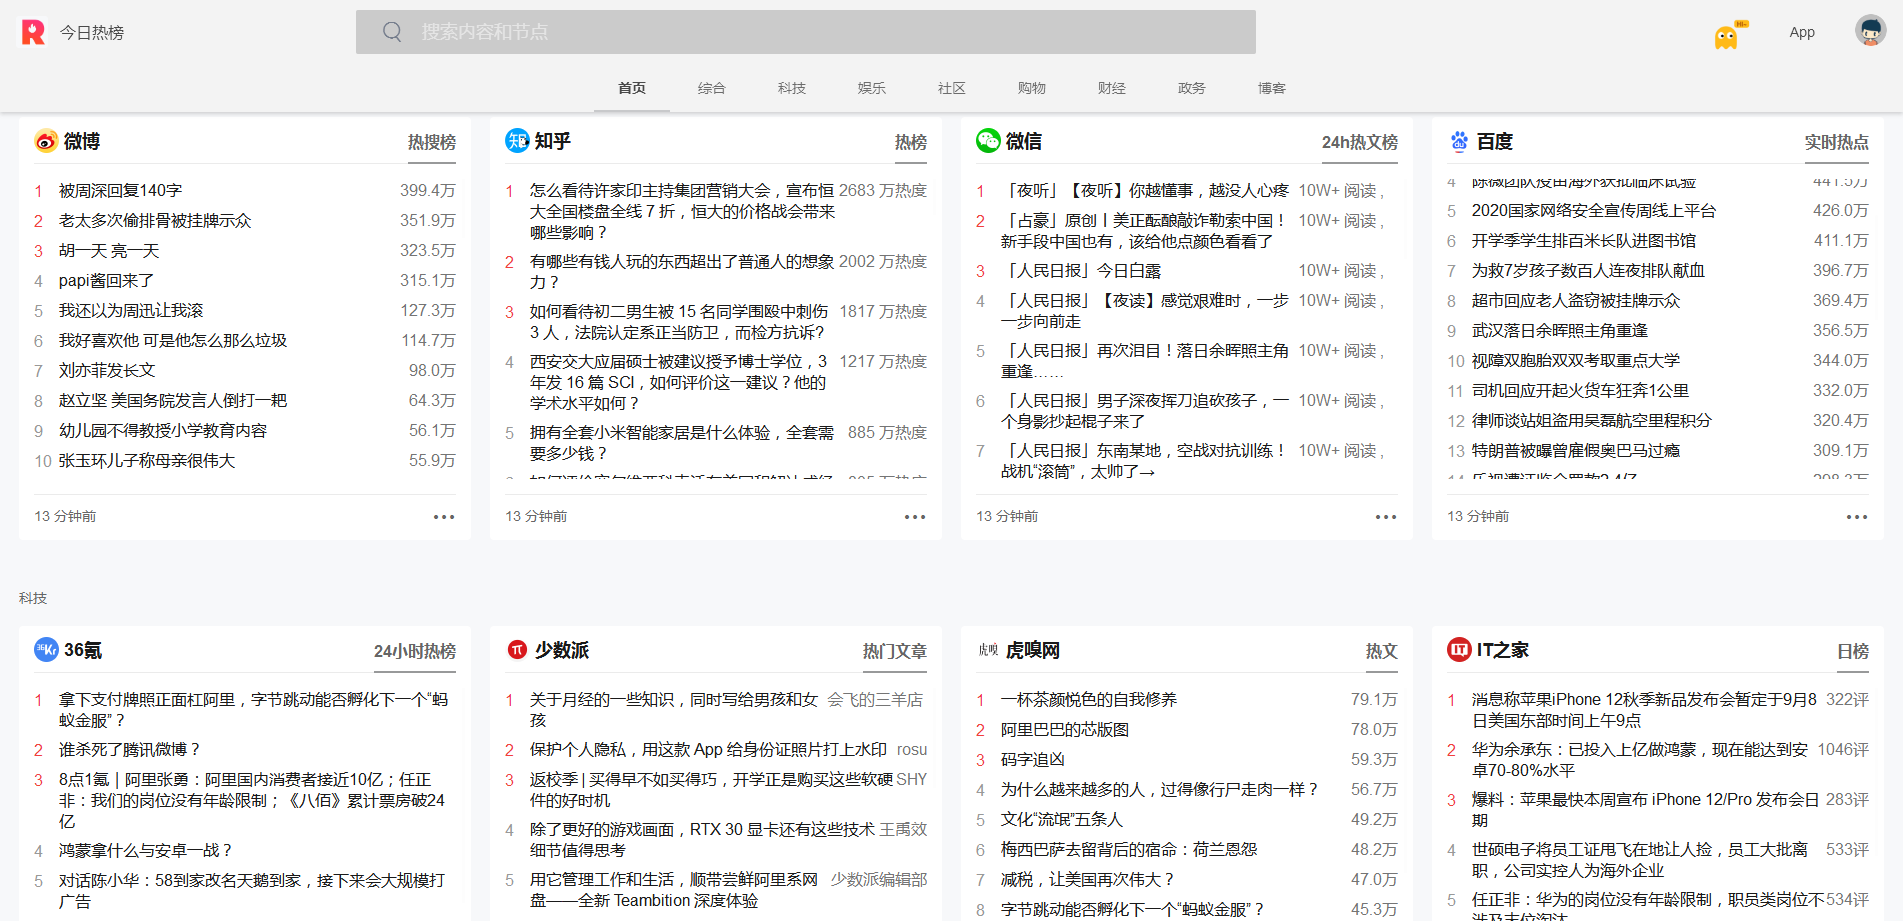Open the more options dots on 知乎 card

pos(915,517)
